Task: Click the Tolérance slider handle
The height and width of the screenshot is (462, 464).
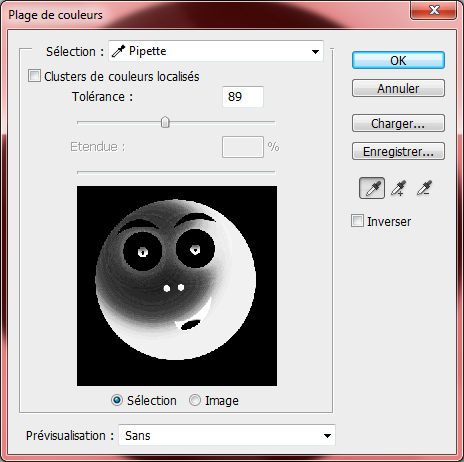Action: (x=165, y=122)
